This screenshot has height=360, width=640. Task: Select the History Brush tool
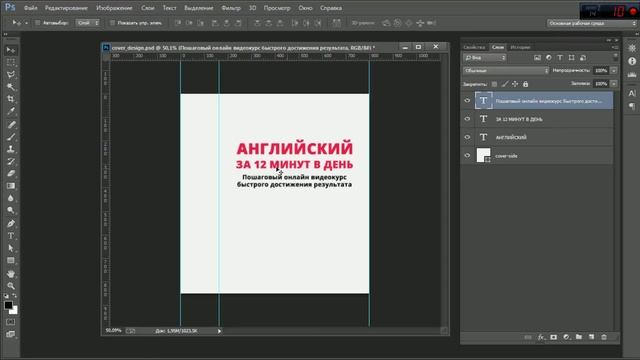[11, 162]
